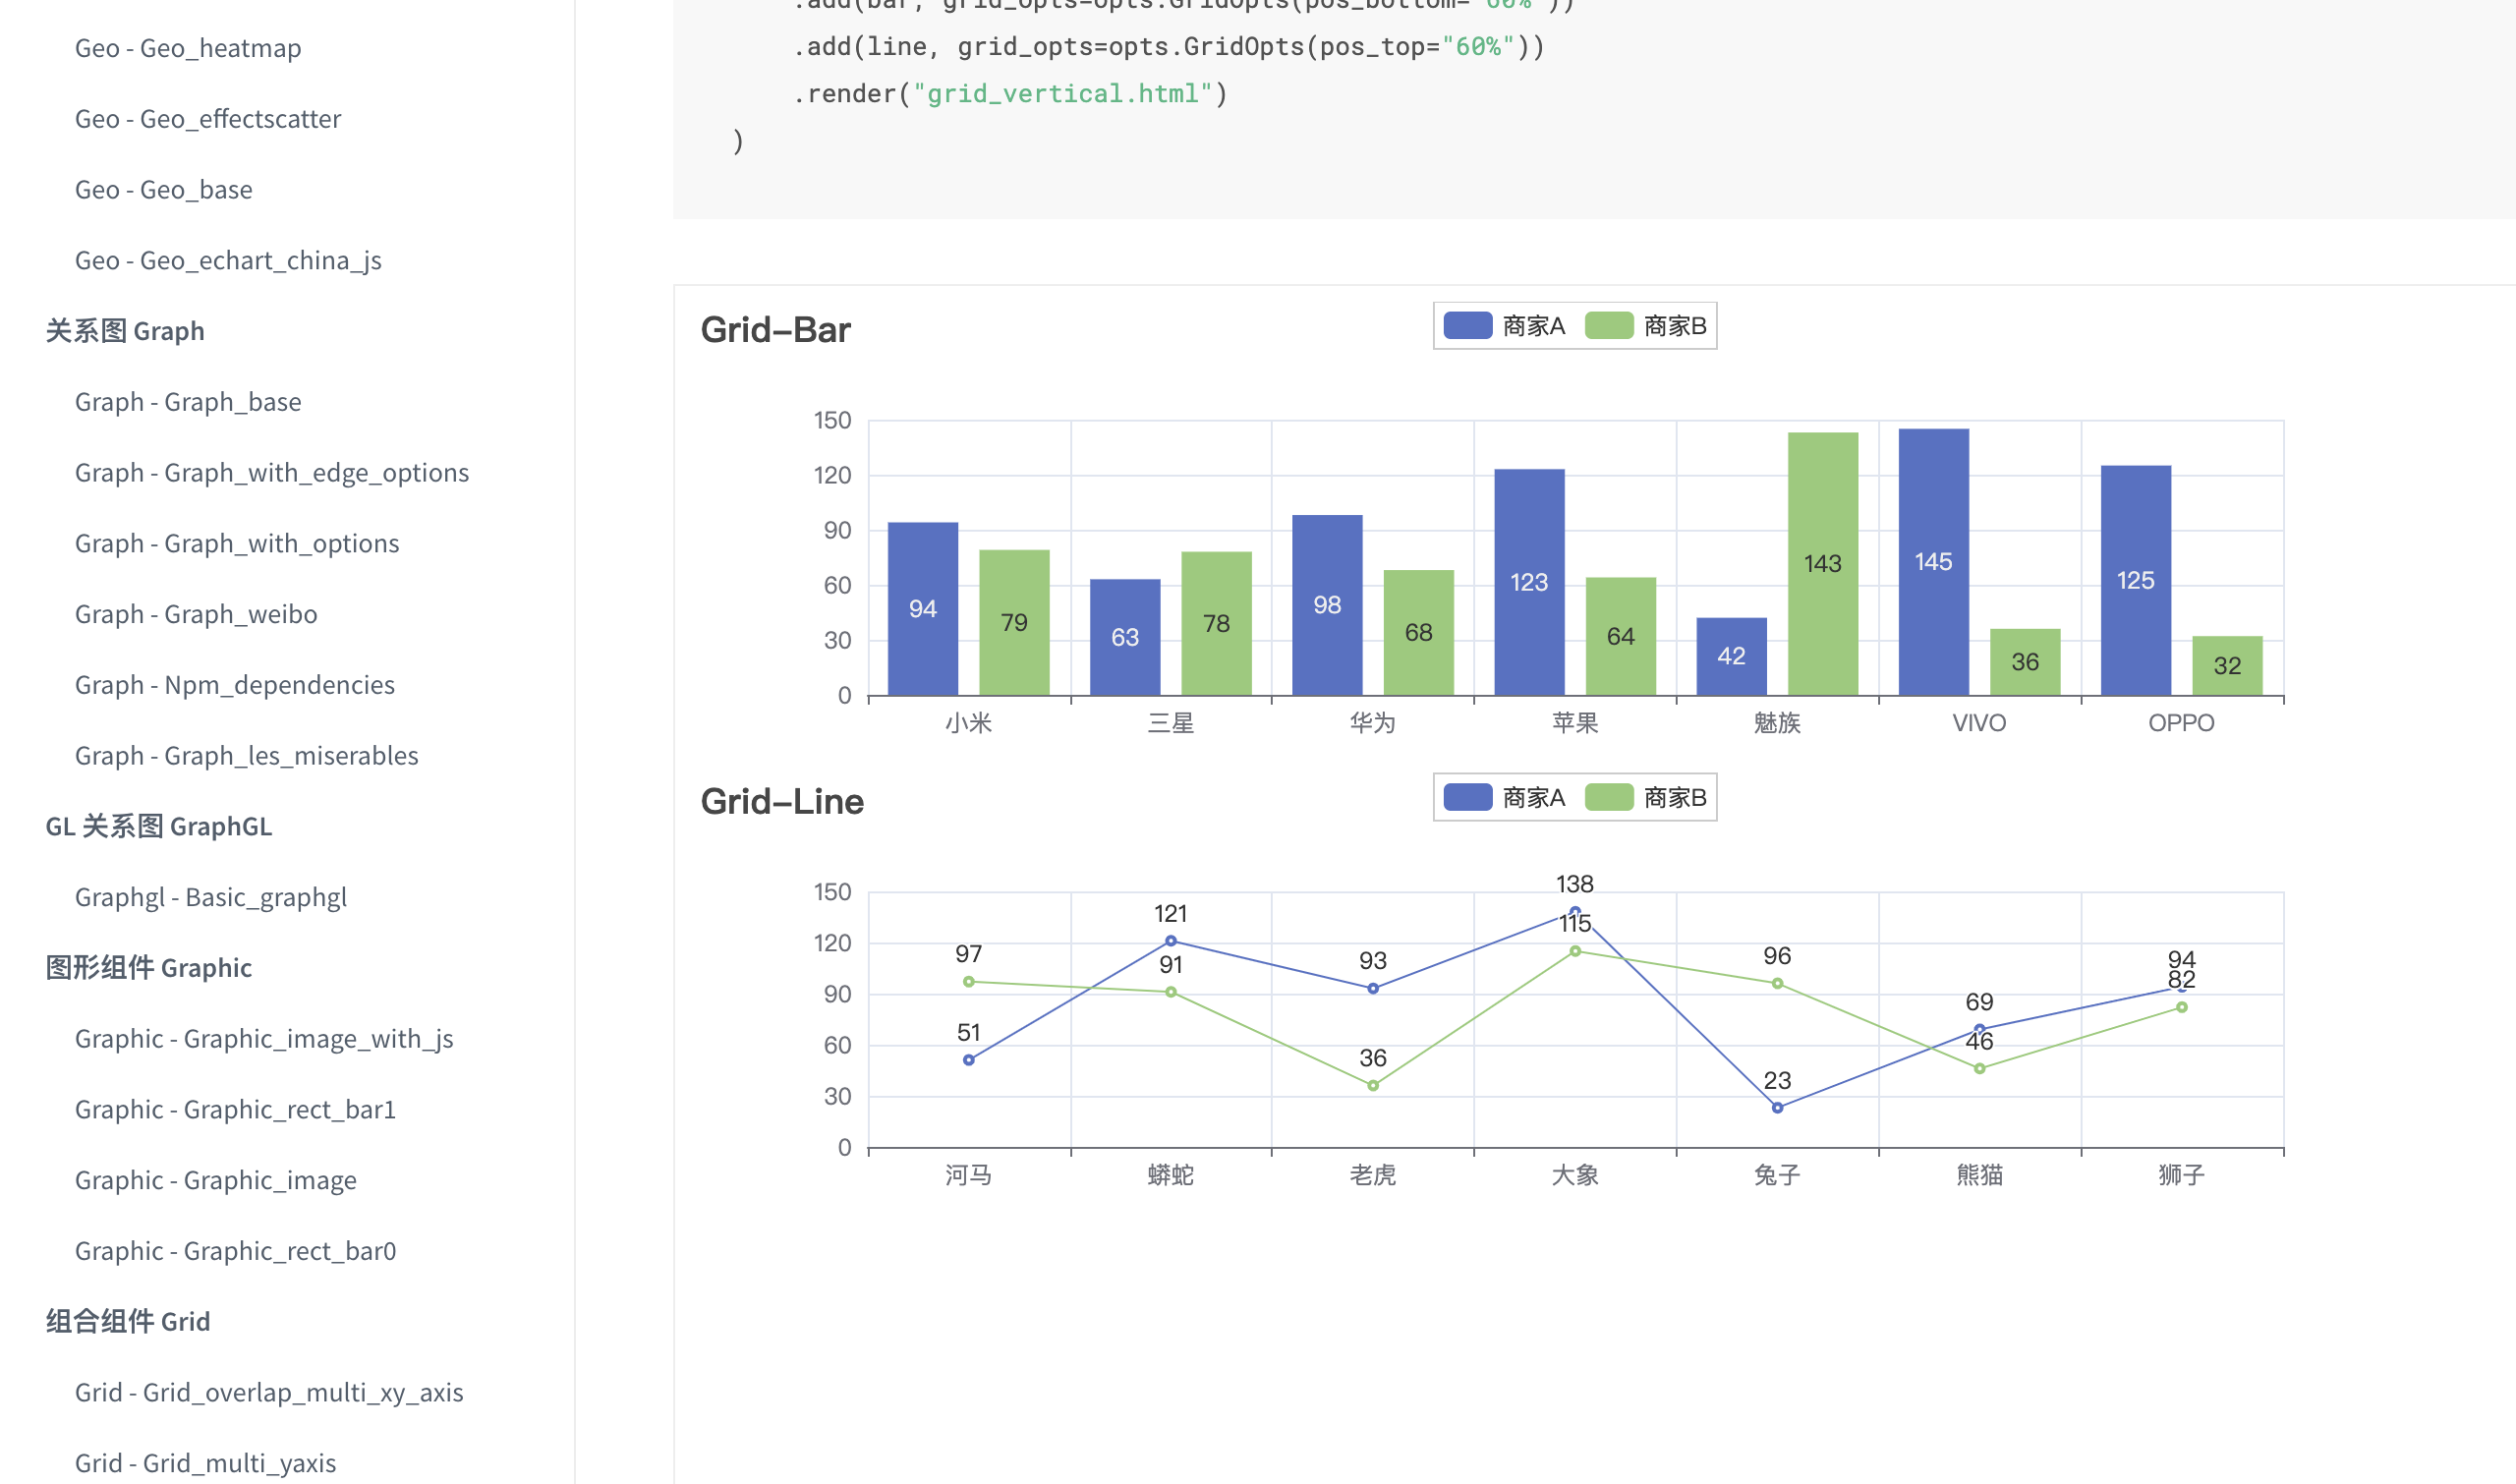
Task: Open Graph - Npm_dependencies example
Action: click(x=235, y=685)
